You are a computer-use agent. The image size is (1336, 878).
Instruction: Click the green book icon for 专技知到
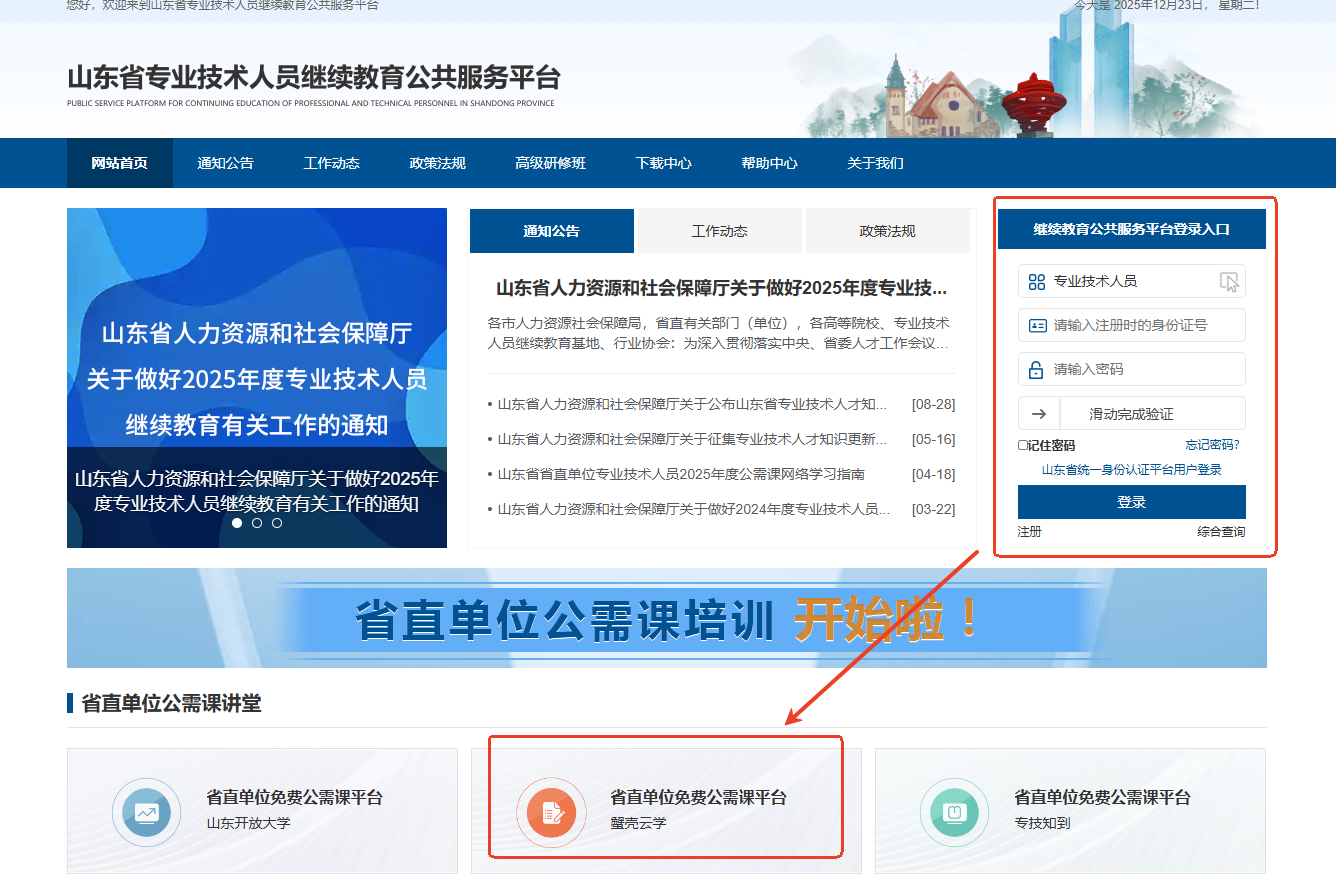tap(954, 812)
